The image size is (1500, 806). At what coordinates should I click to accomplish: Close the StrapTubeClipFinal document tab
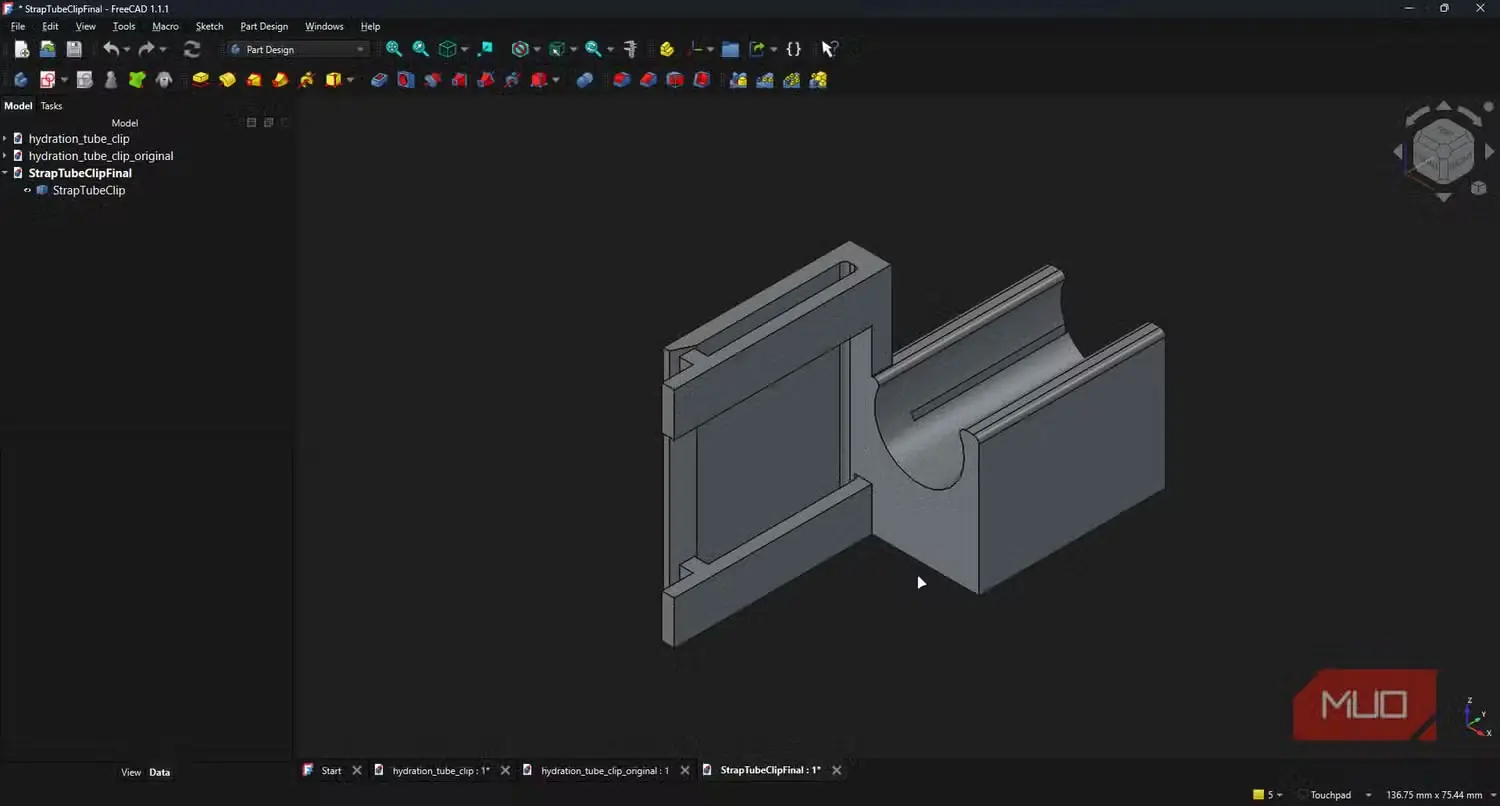837,771
